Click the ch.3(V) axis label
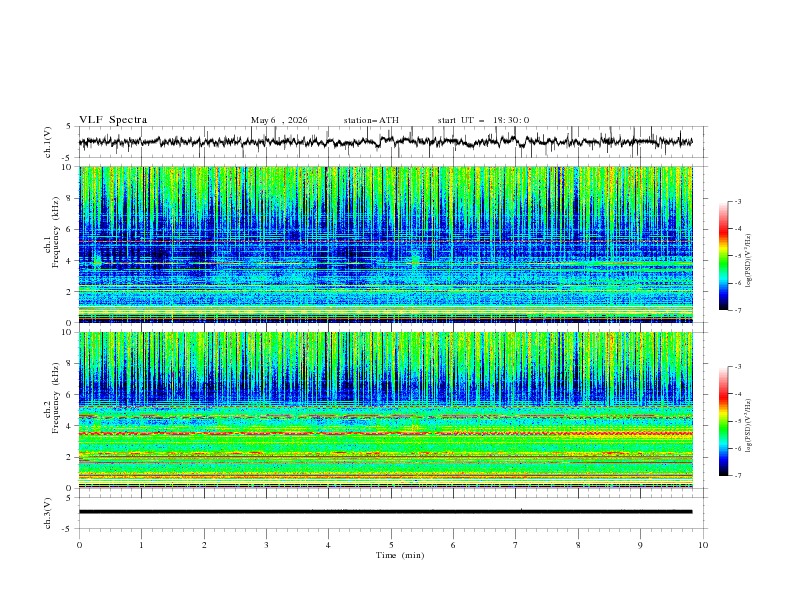Screen dimensions: 792x612 [x=48, y=513]
